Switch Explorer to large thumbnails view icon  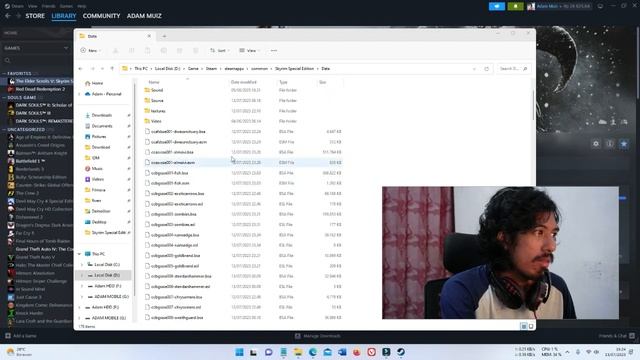(531, 326)
